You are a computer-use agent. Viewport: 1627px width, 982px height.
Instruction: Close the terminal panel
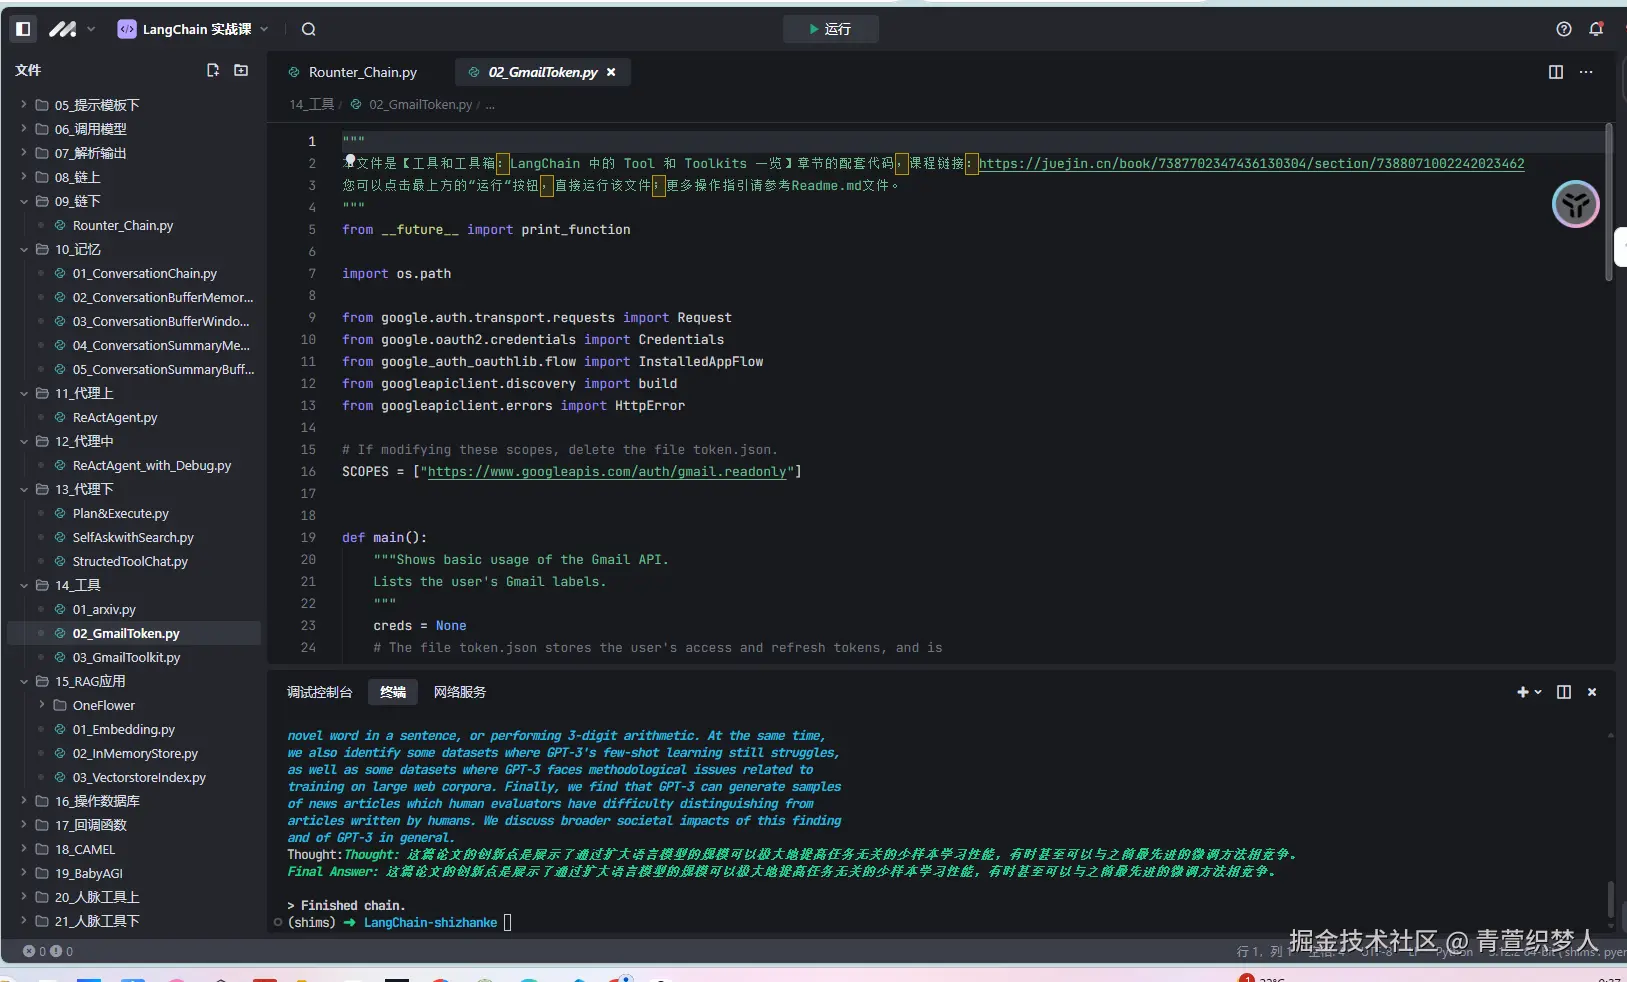coord(1592,692)
